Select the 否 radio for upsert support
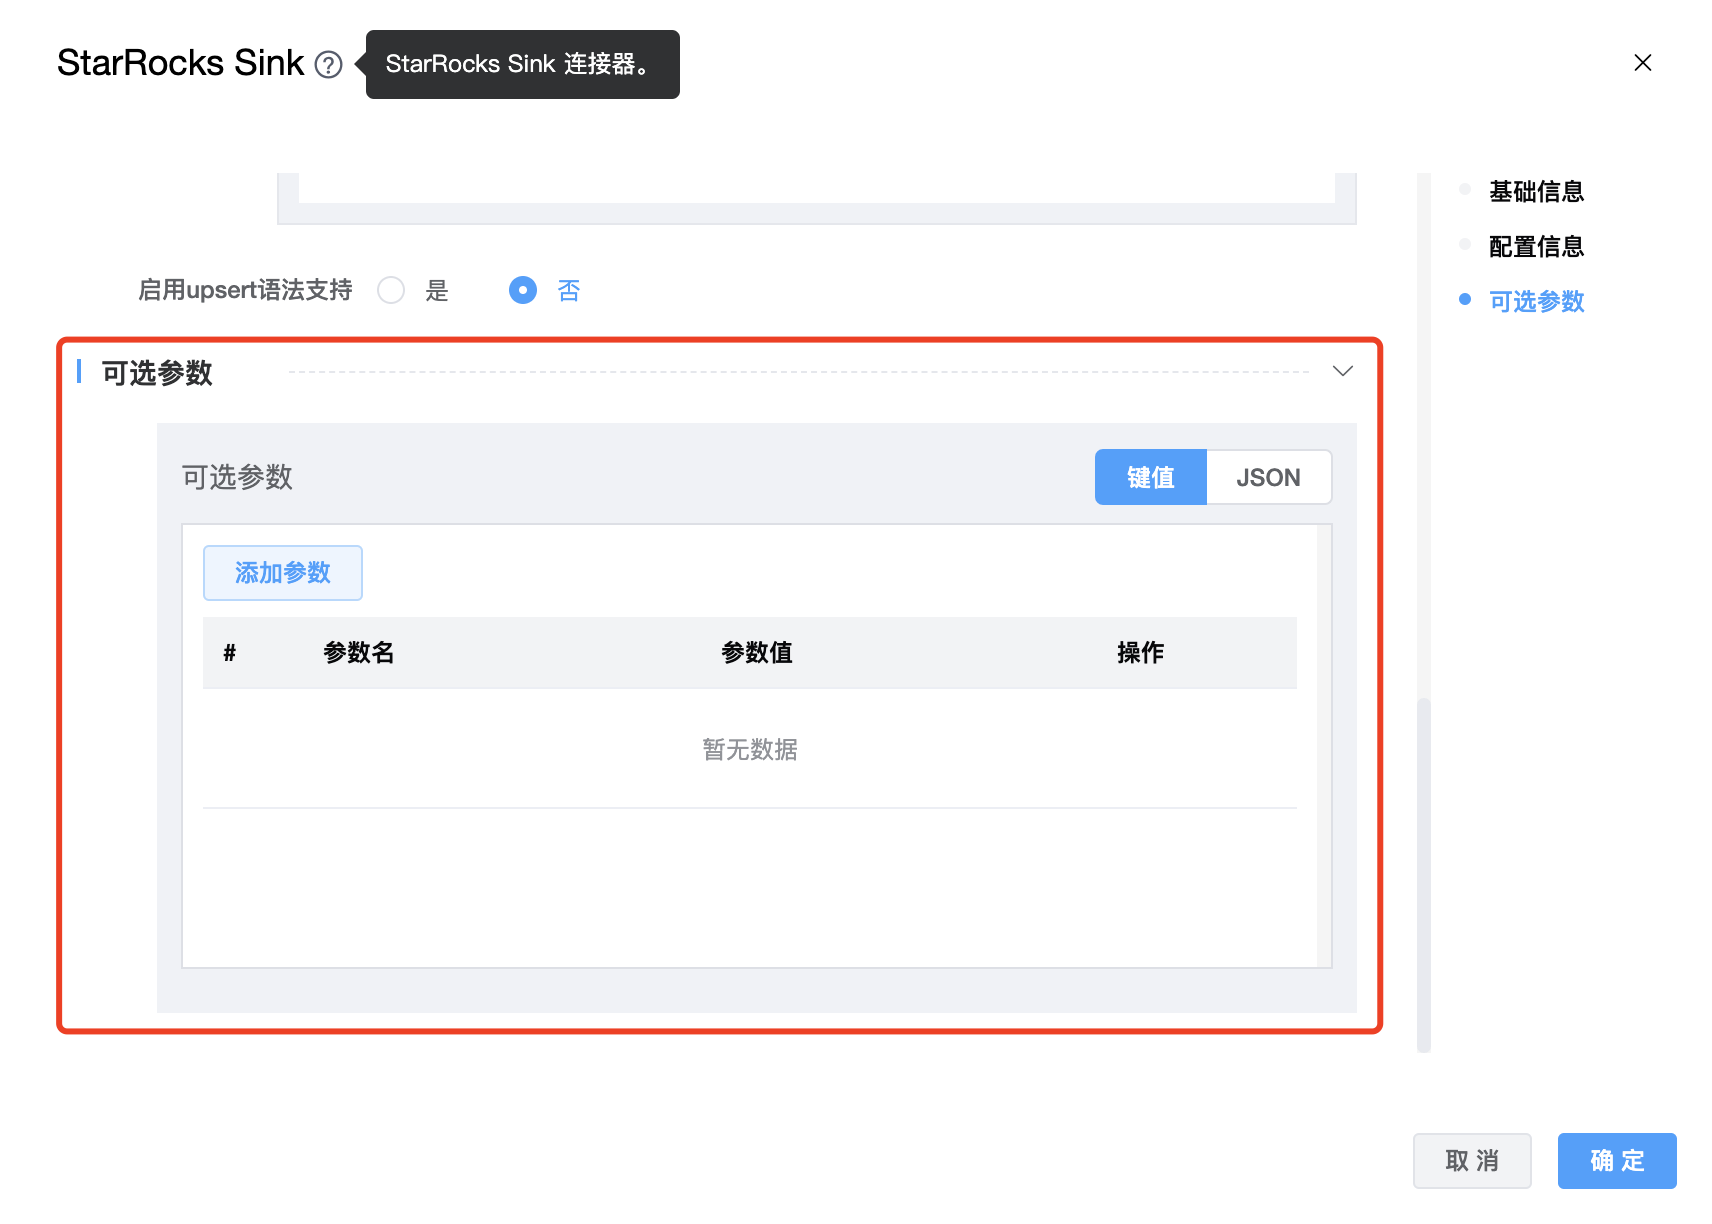Screen dimensions: 1712x1224 coord(523,290)
